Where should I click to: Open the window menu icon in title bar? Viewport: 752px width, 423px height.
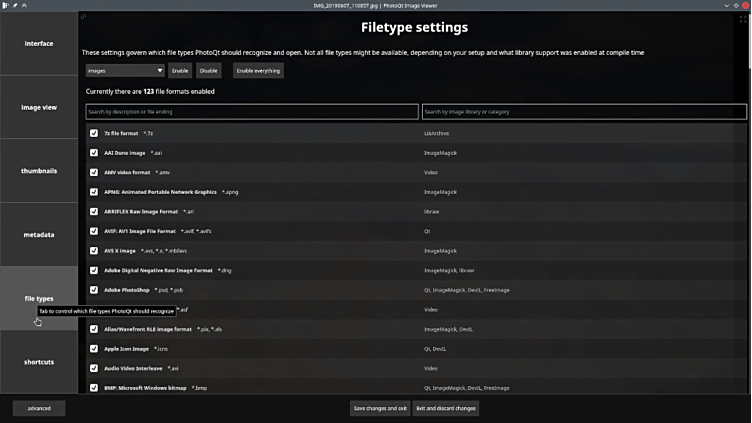pos(5,5)
